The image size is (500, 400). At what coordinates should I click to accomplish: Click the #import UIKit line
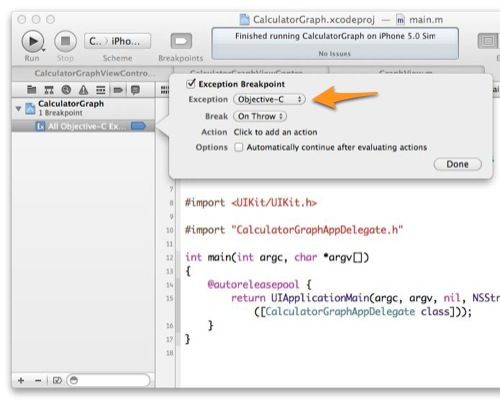click(x=251, y=202)
